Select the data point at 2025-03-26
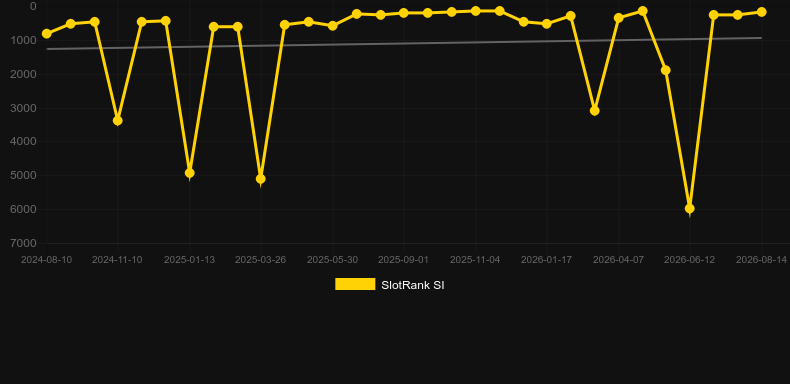 point(260,179)
